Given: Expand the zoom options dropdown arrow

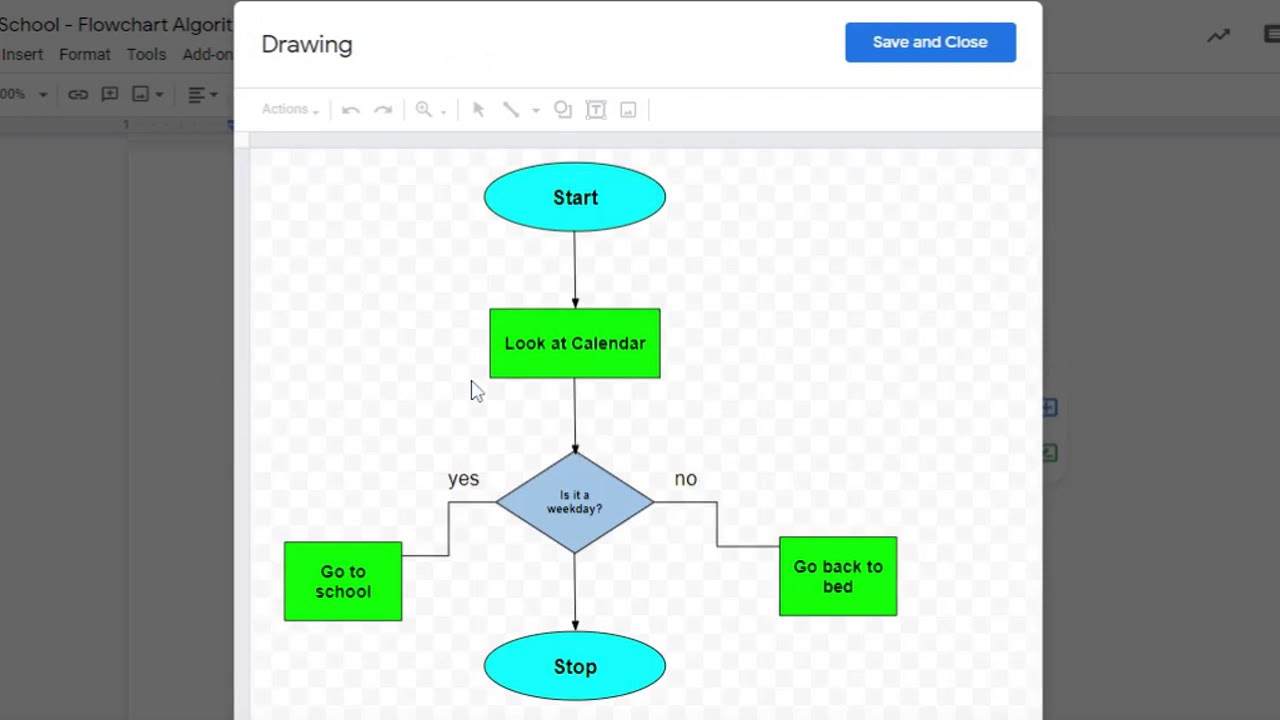Looking at the screenshot, I should coord(443,111).
